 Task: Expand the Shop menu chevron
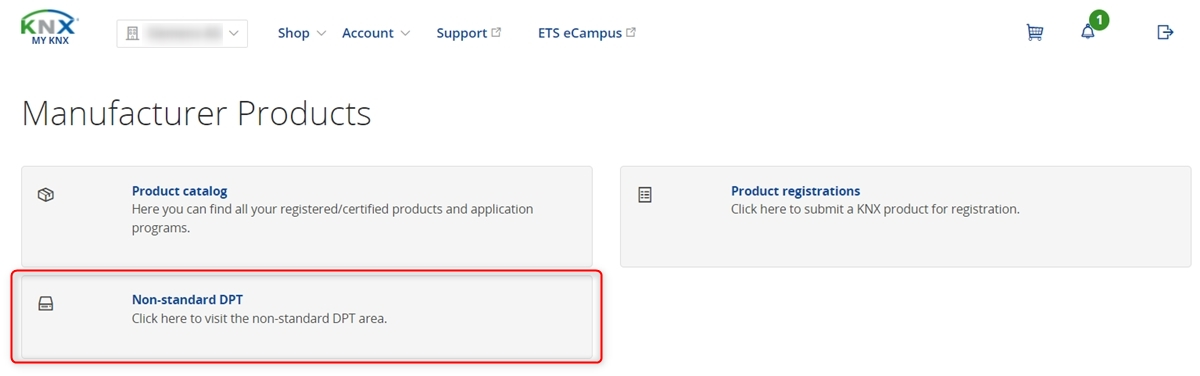pos(321,33)
